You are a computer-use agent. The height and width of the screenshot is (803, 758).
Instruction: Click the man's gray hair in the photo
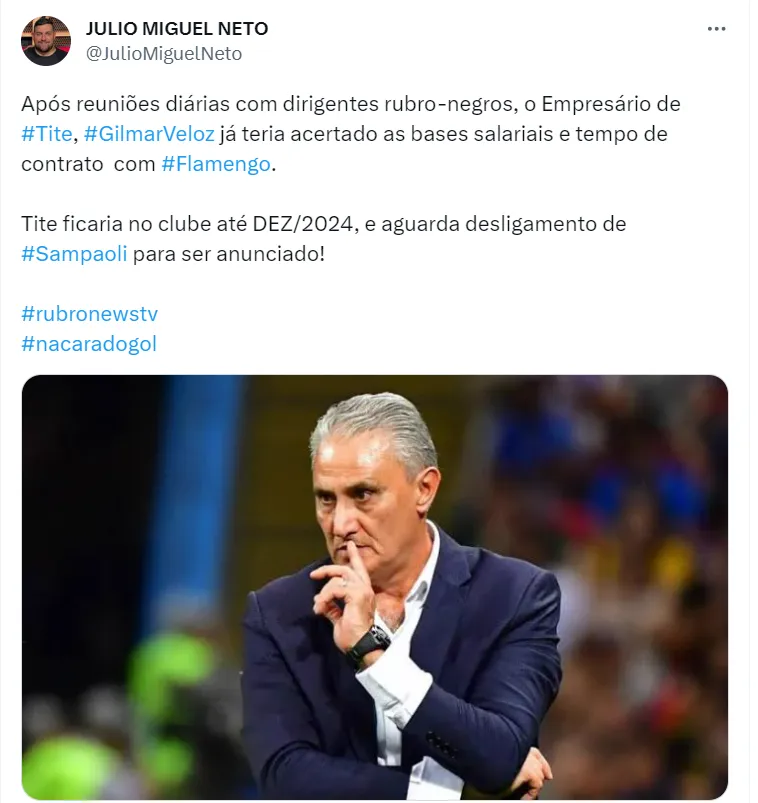tap(376, 425)
